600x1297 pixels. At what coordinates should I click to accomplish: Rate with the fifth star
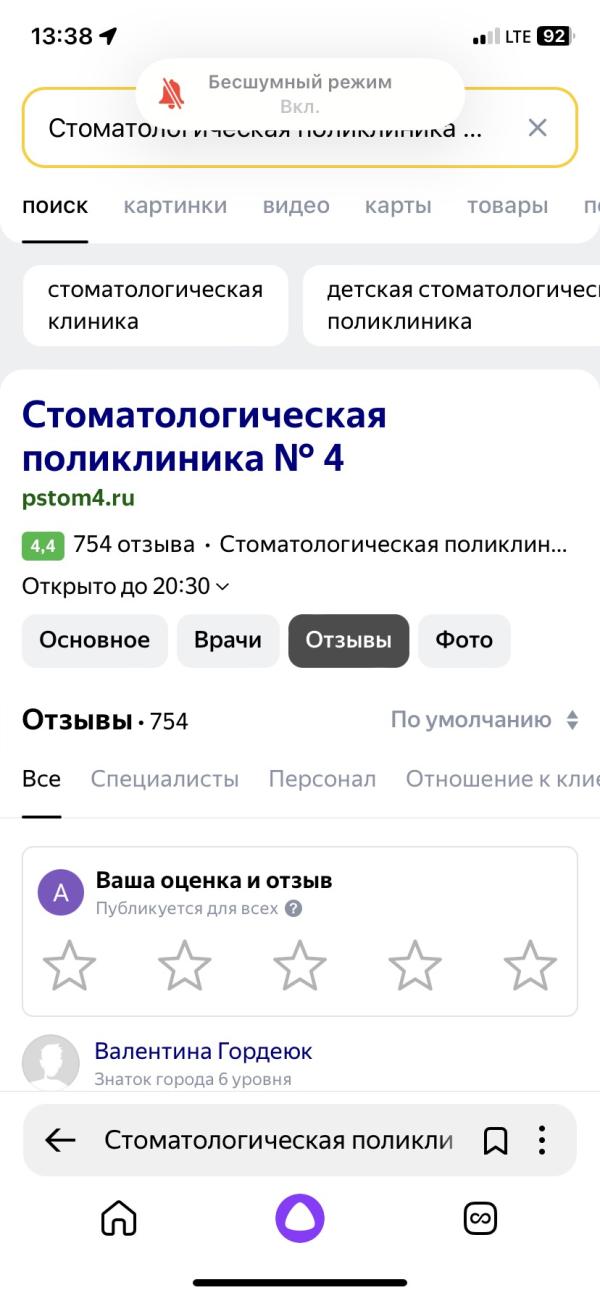(530, 965)
